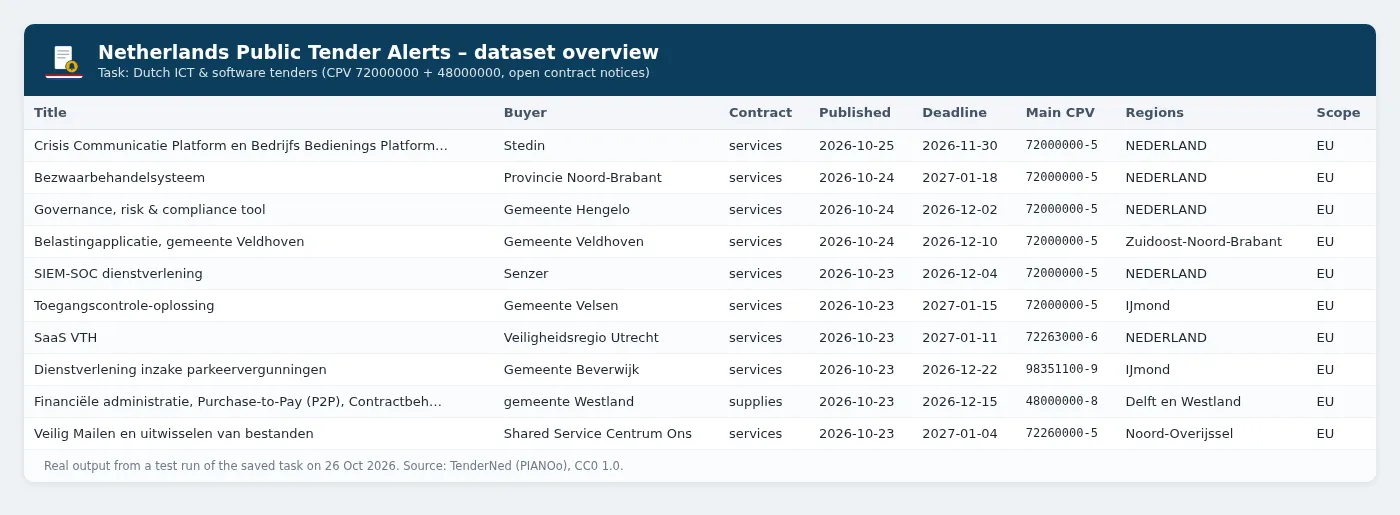Image resolution: width=1400 pixels, height=515 pixels.
Task: Click buyer Stedin
Action: point(524,146)
